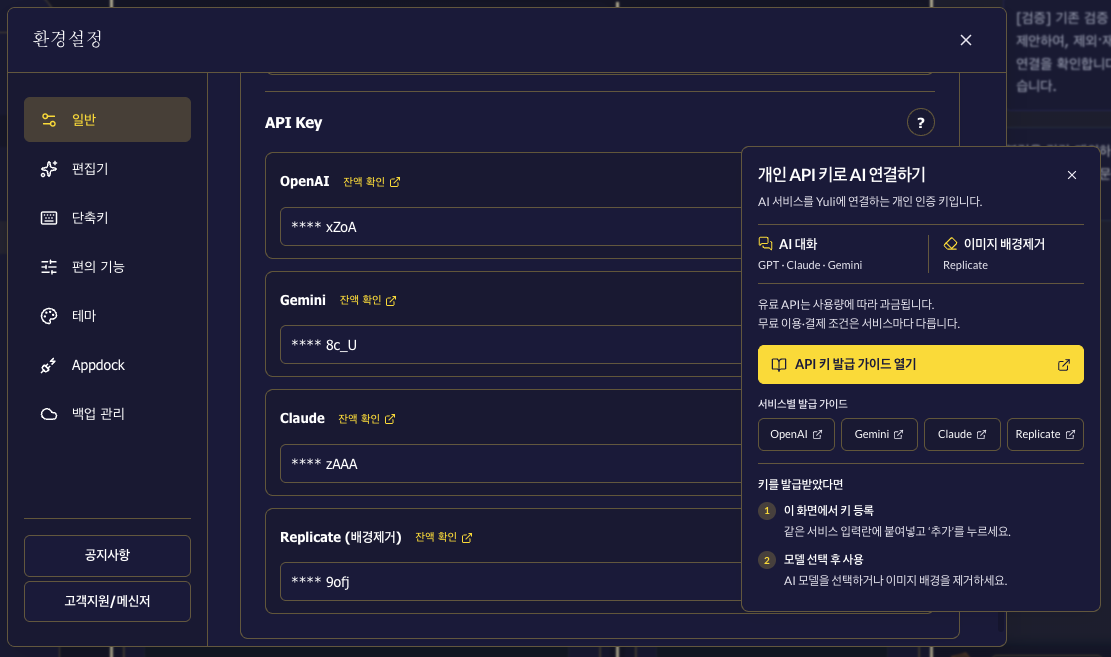Image resolution: width=1111 pixels, height=657 pixels.
Task: Click the '서비스별 발급 가이드' label
Action: point(803,404)
